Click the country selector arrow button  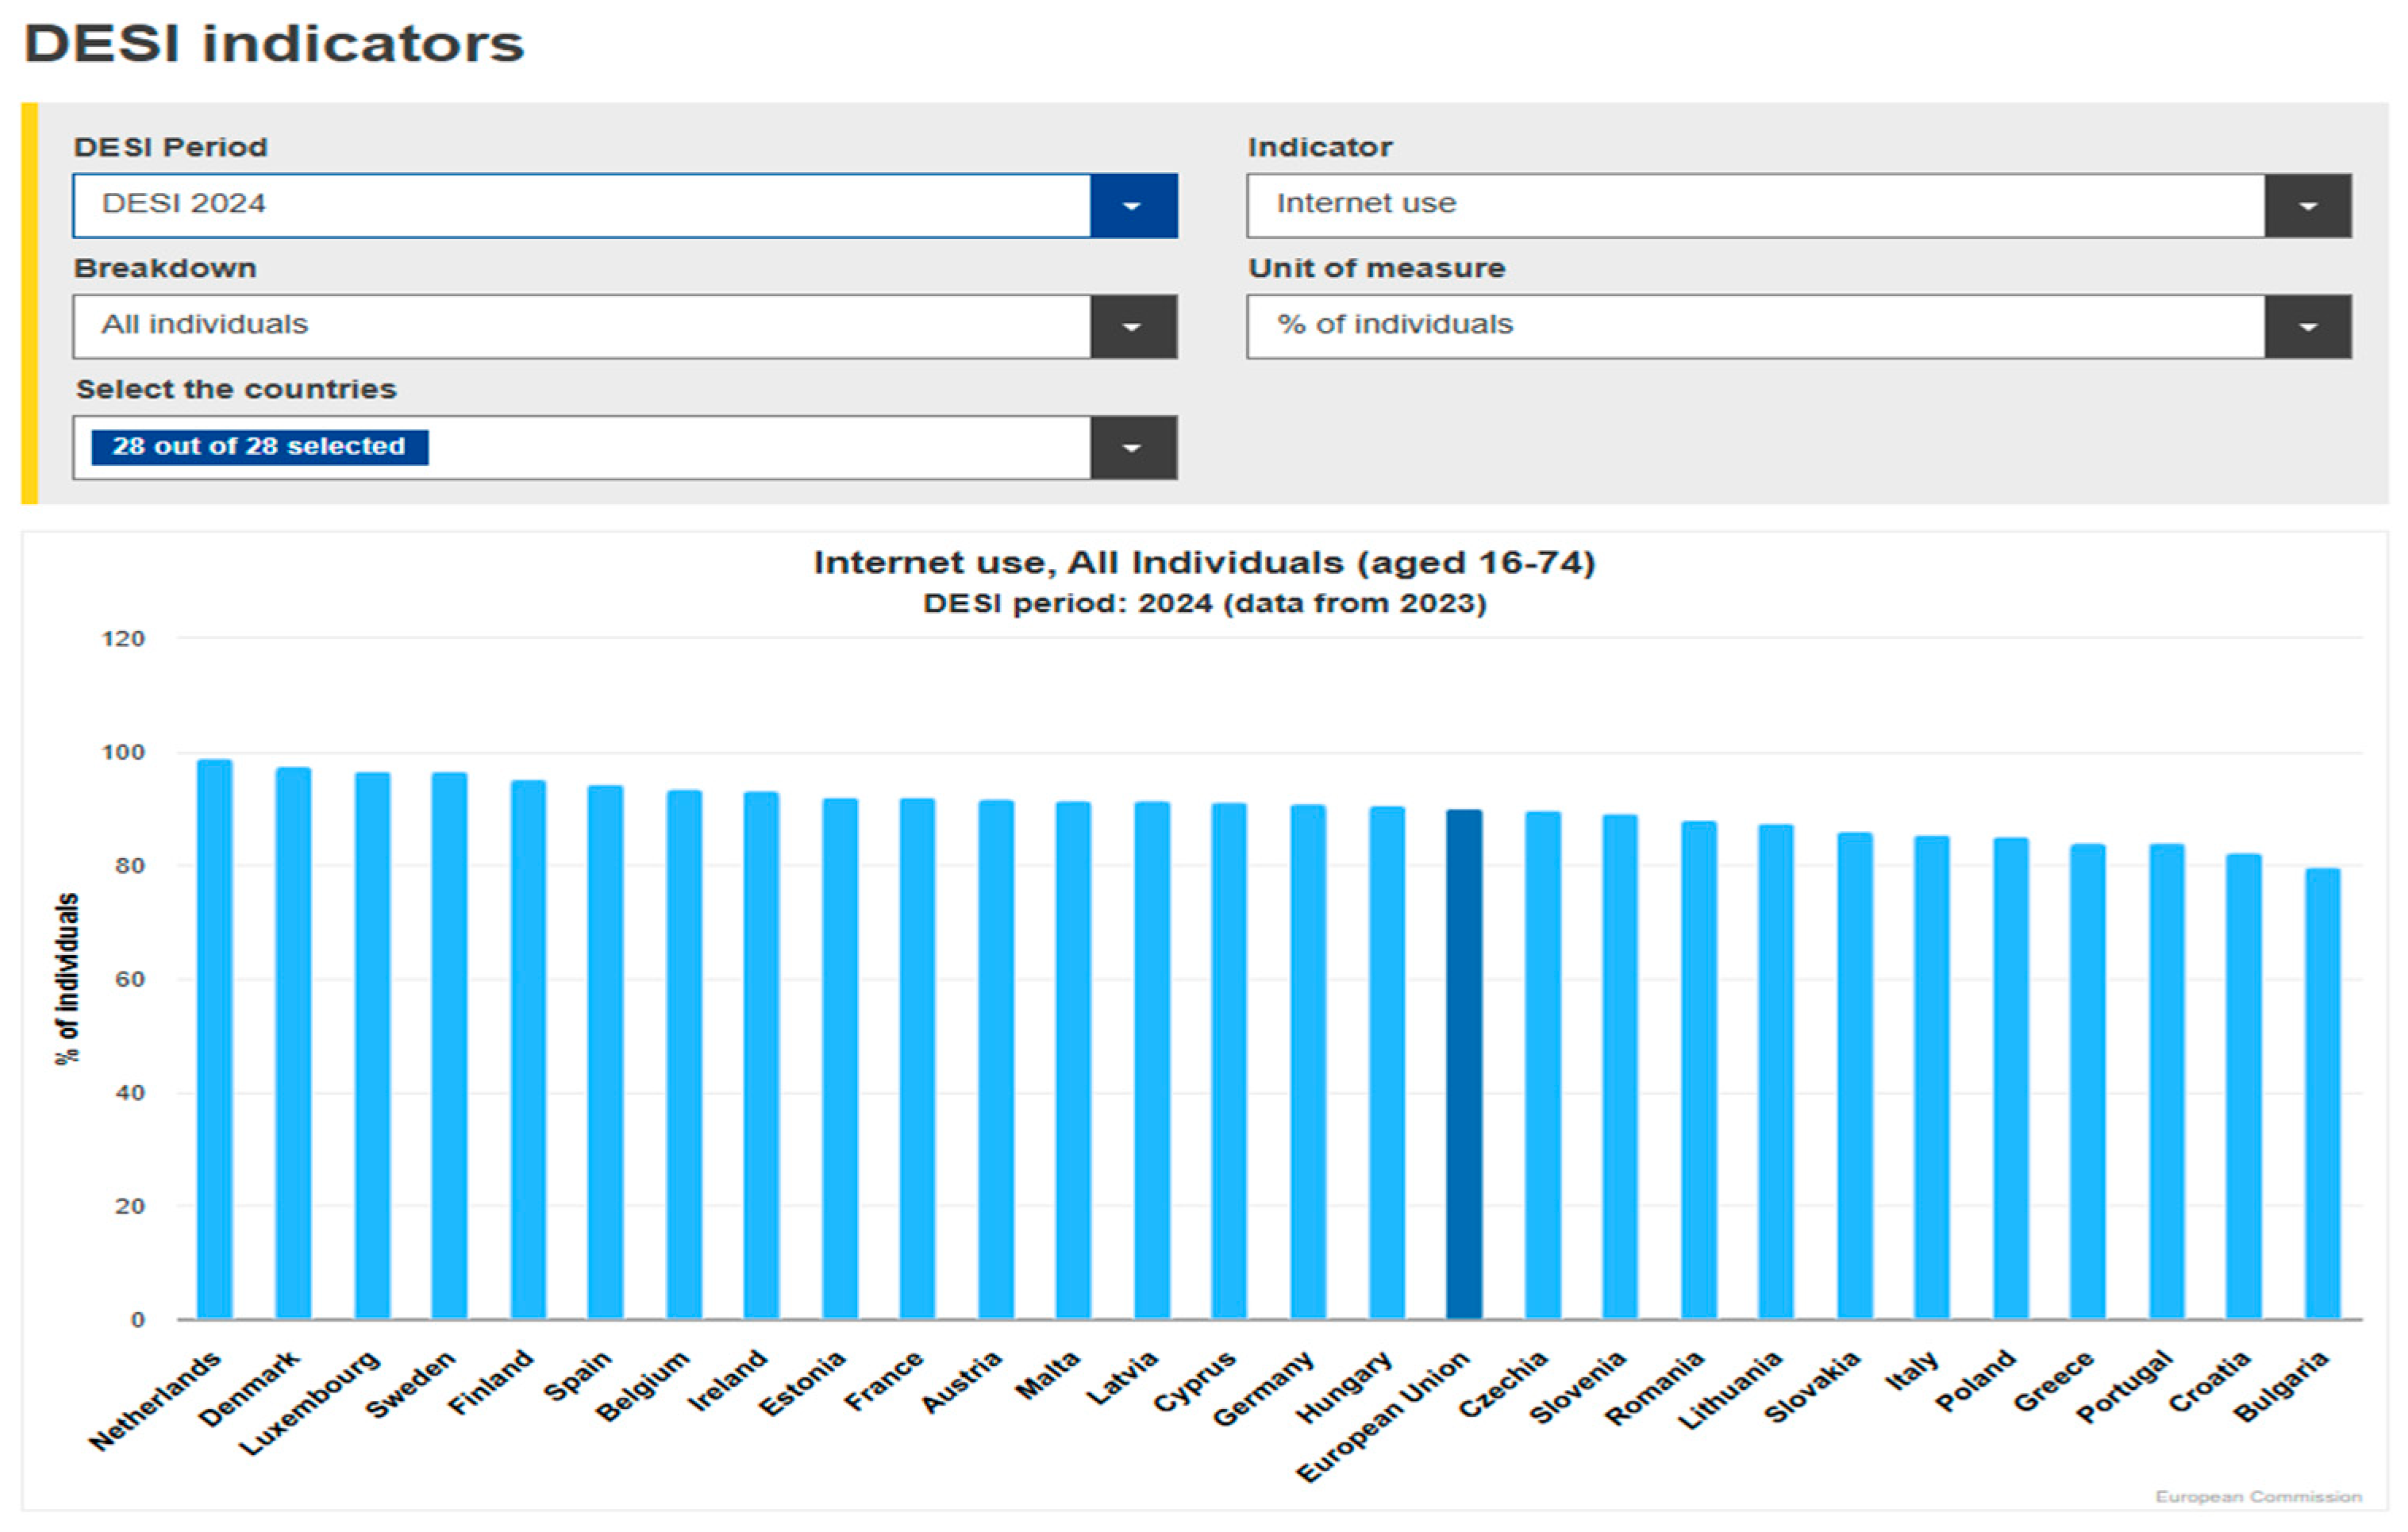[x=1132, y=448]
